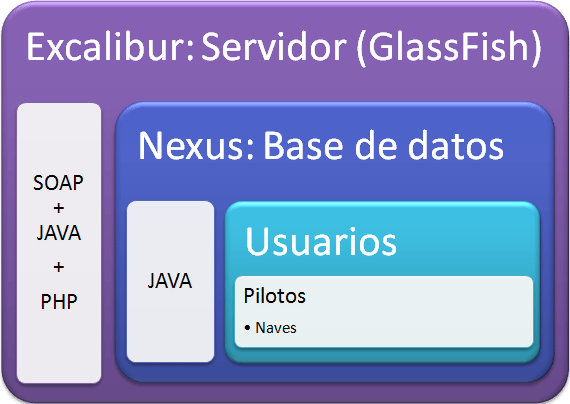Select the Pilotos label

coord(274,296)
